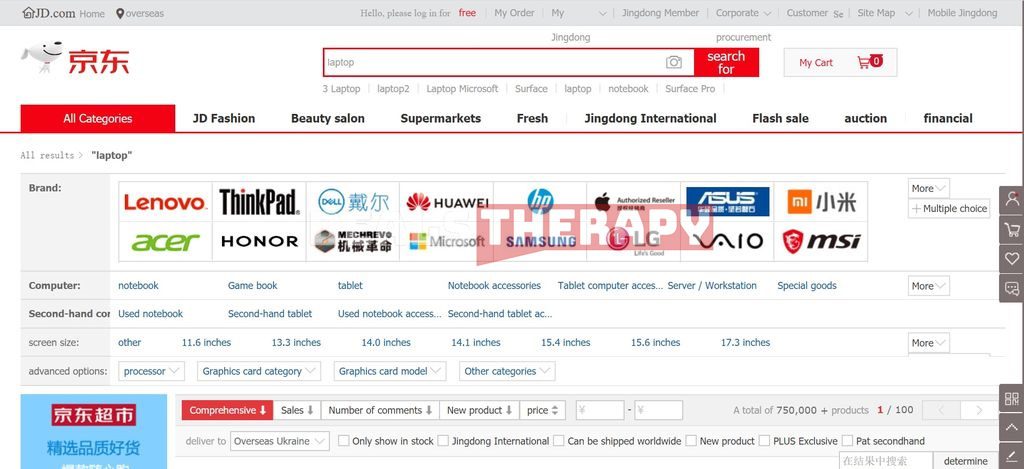Image resolution: width=1024 pixels, height=469 pixels.
Task: Go to Supermarkets tab
Action: [x=441, y=118]
